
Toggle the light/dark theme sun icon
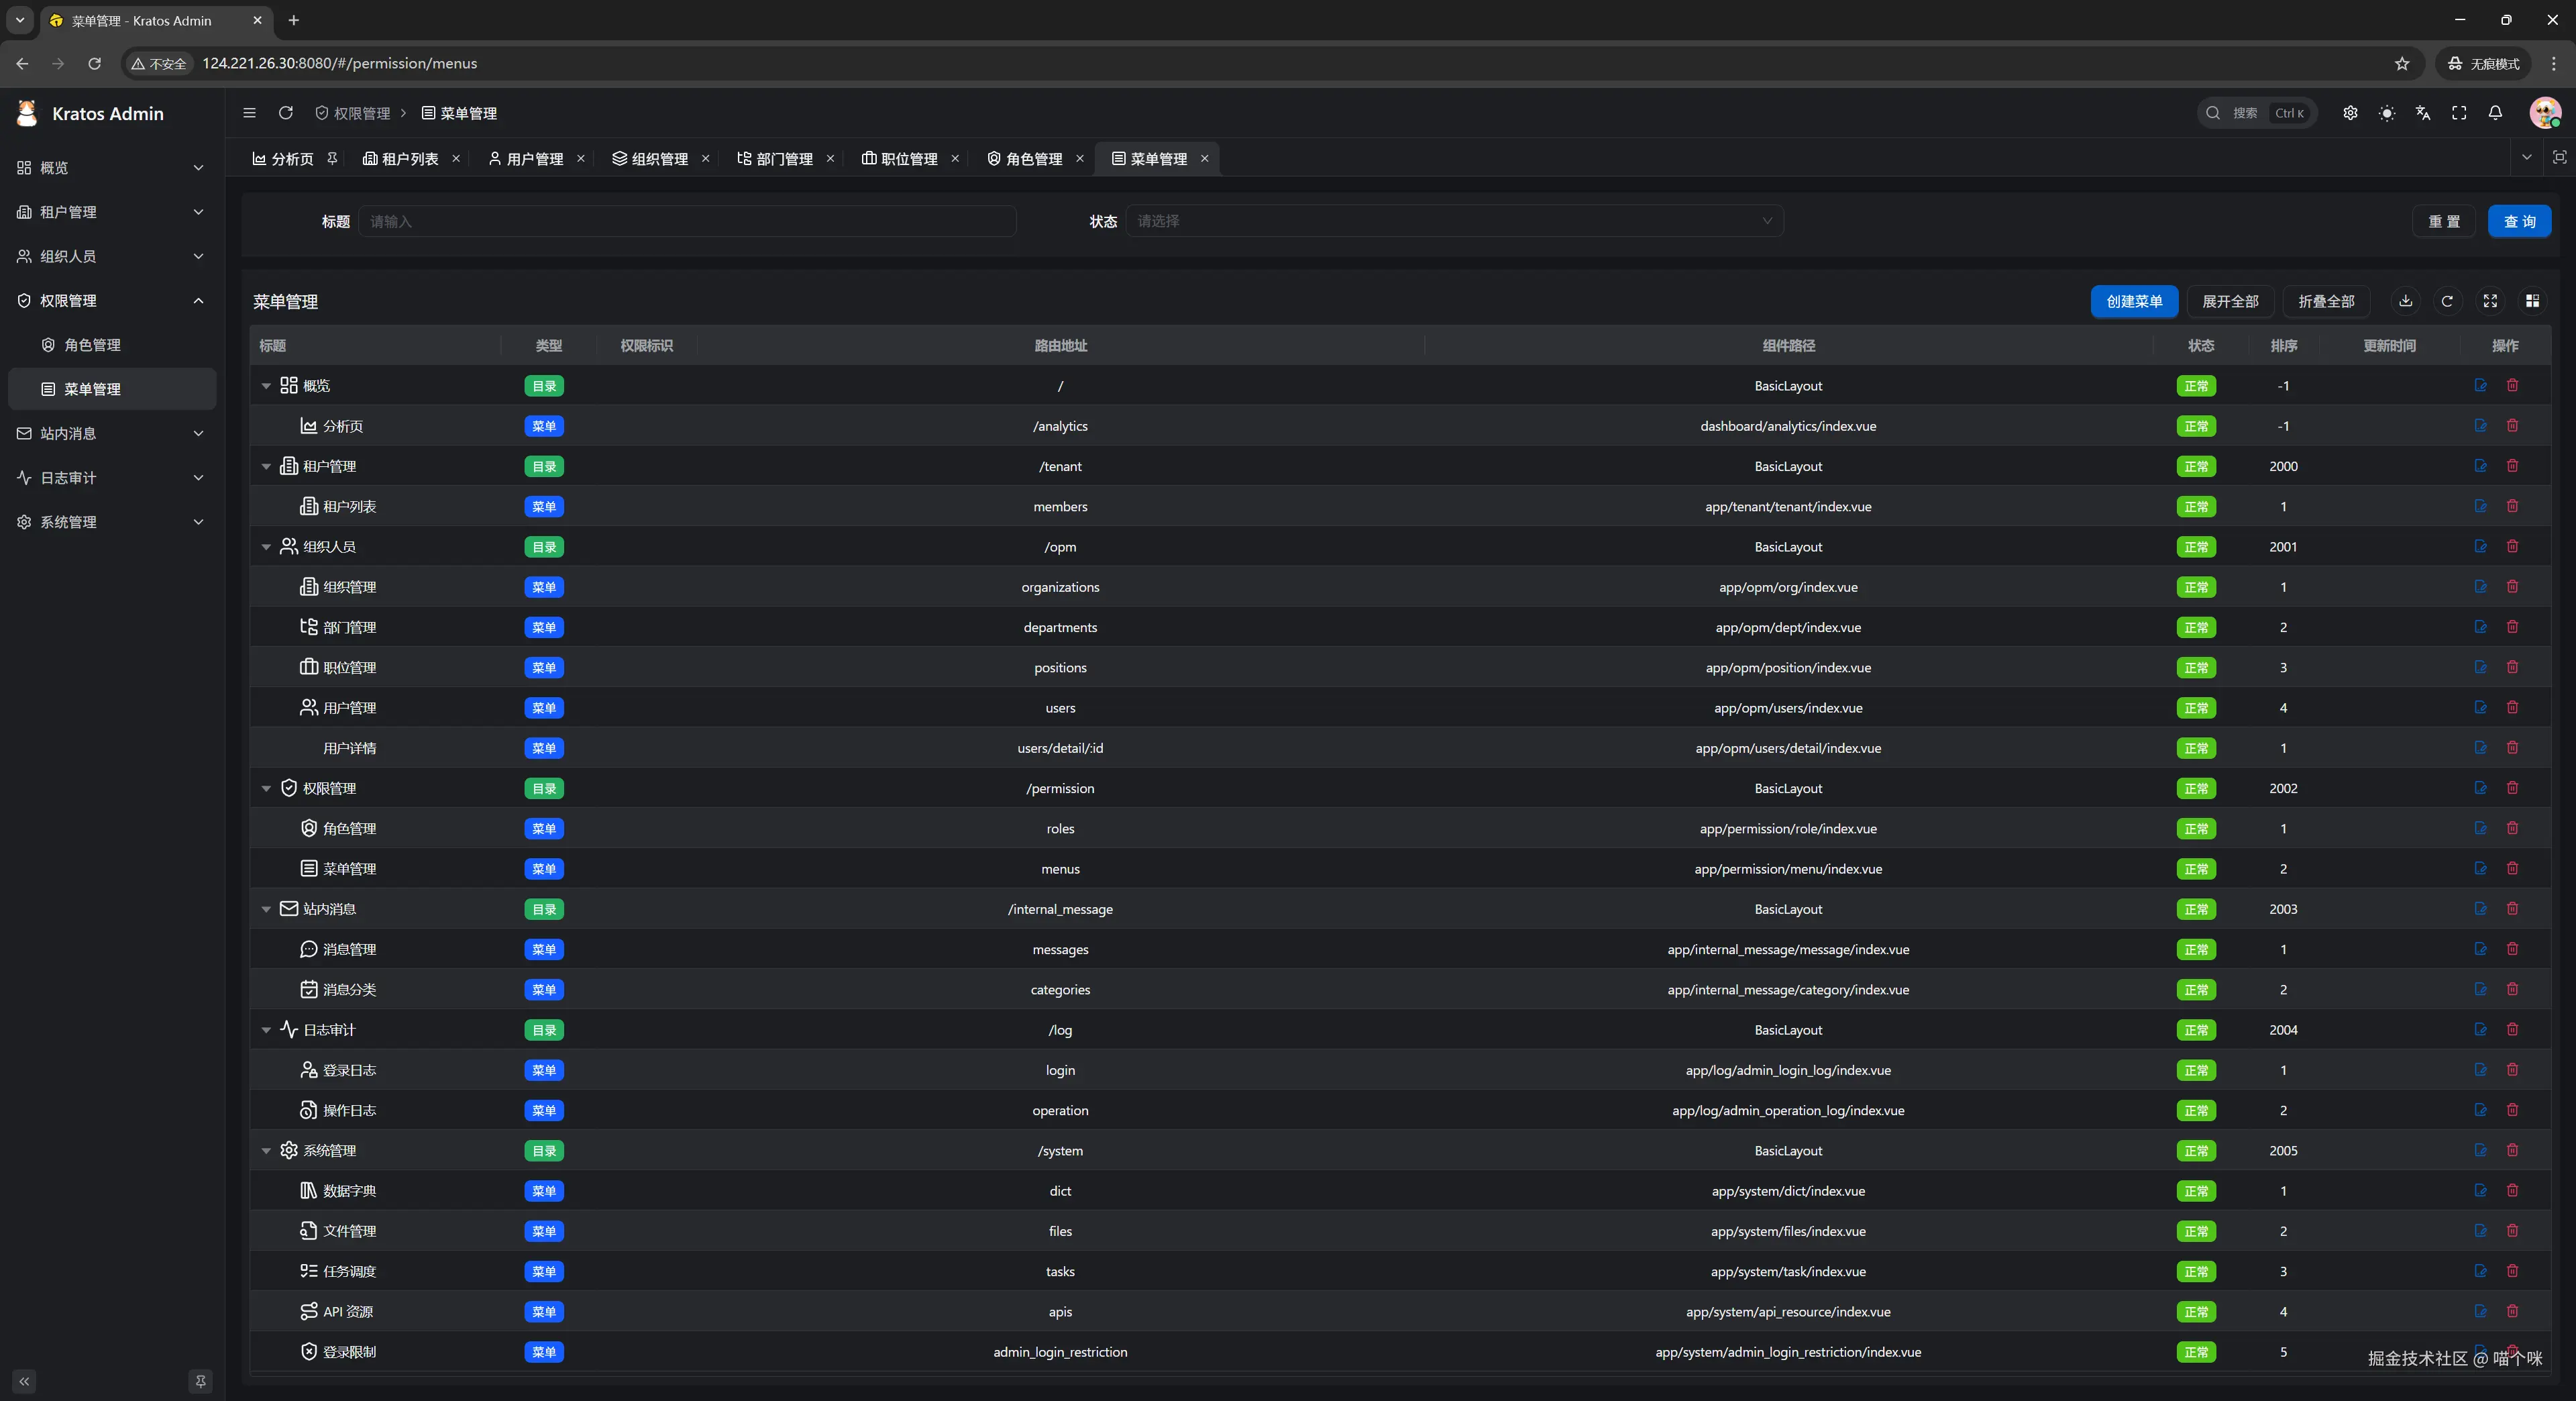coord(2387,113)
